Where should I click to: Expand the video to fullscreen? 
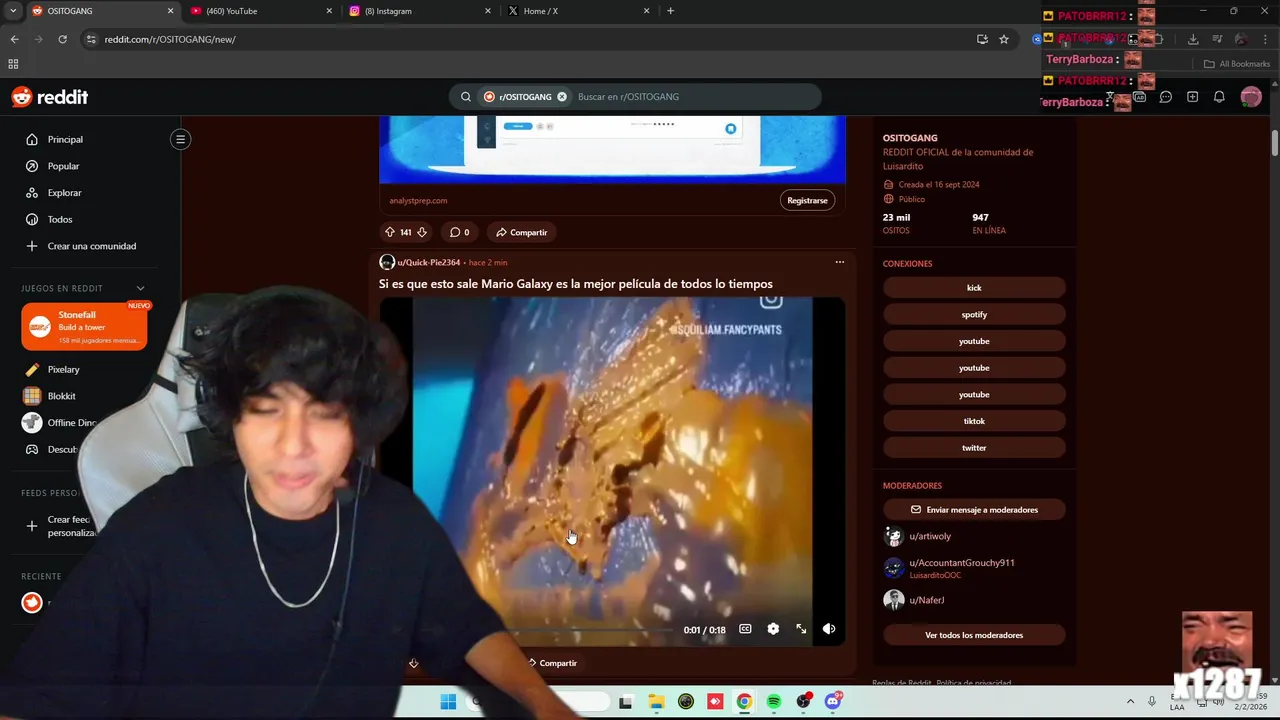click(x=801, y=629)
